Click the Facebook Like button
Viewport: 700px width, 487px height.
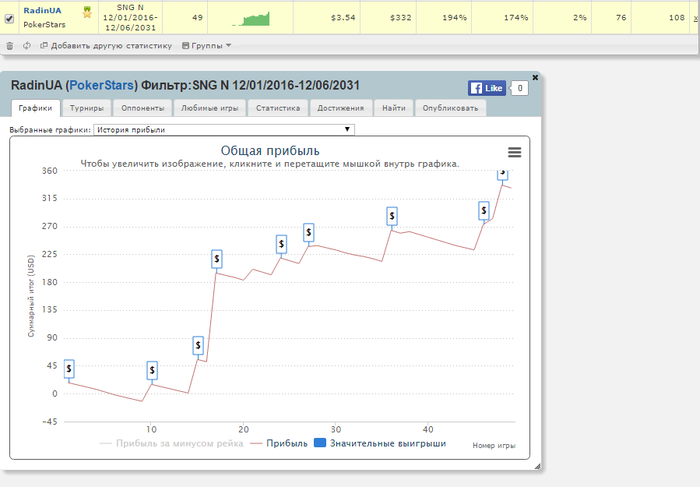487,88
